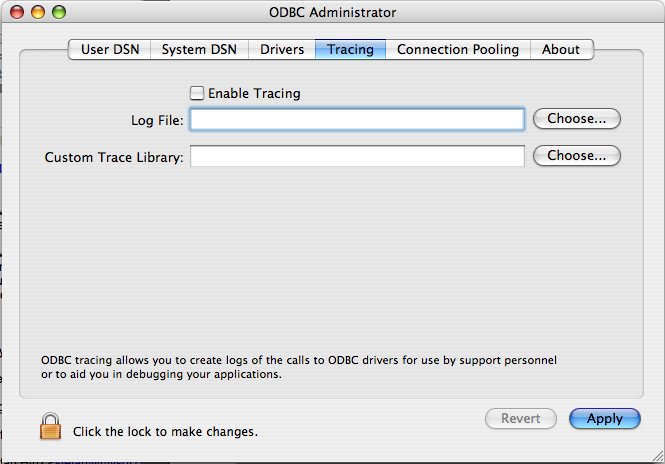Click the ODBC Administrator window title
Viewport: 665px width, 464px height.
[x=332, y=13]
